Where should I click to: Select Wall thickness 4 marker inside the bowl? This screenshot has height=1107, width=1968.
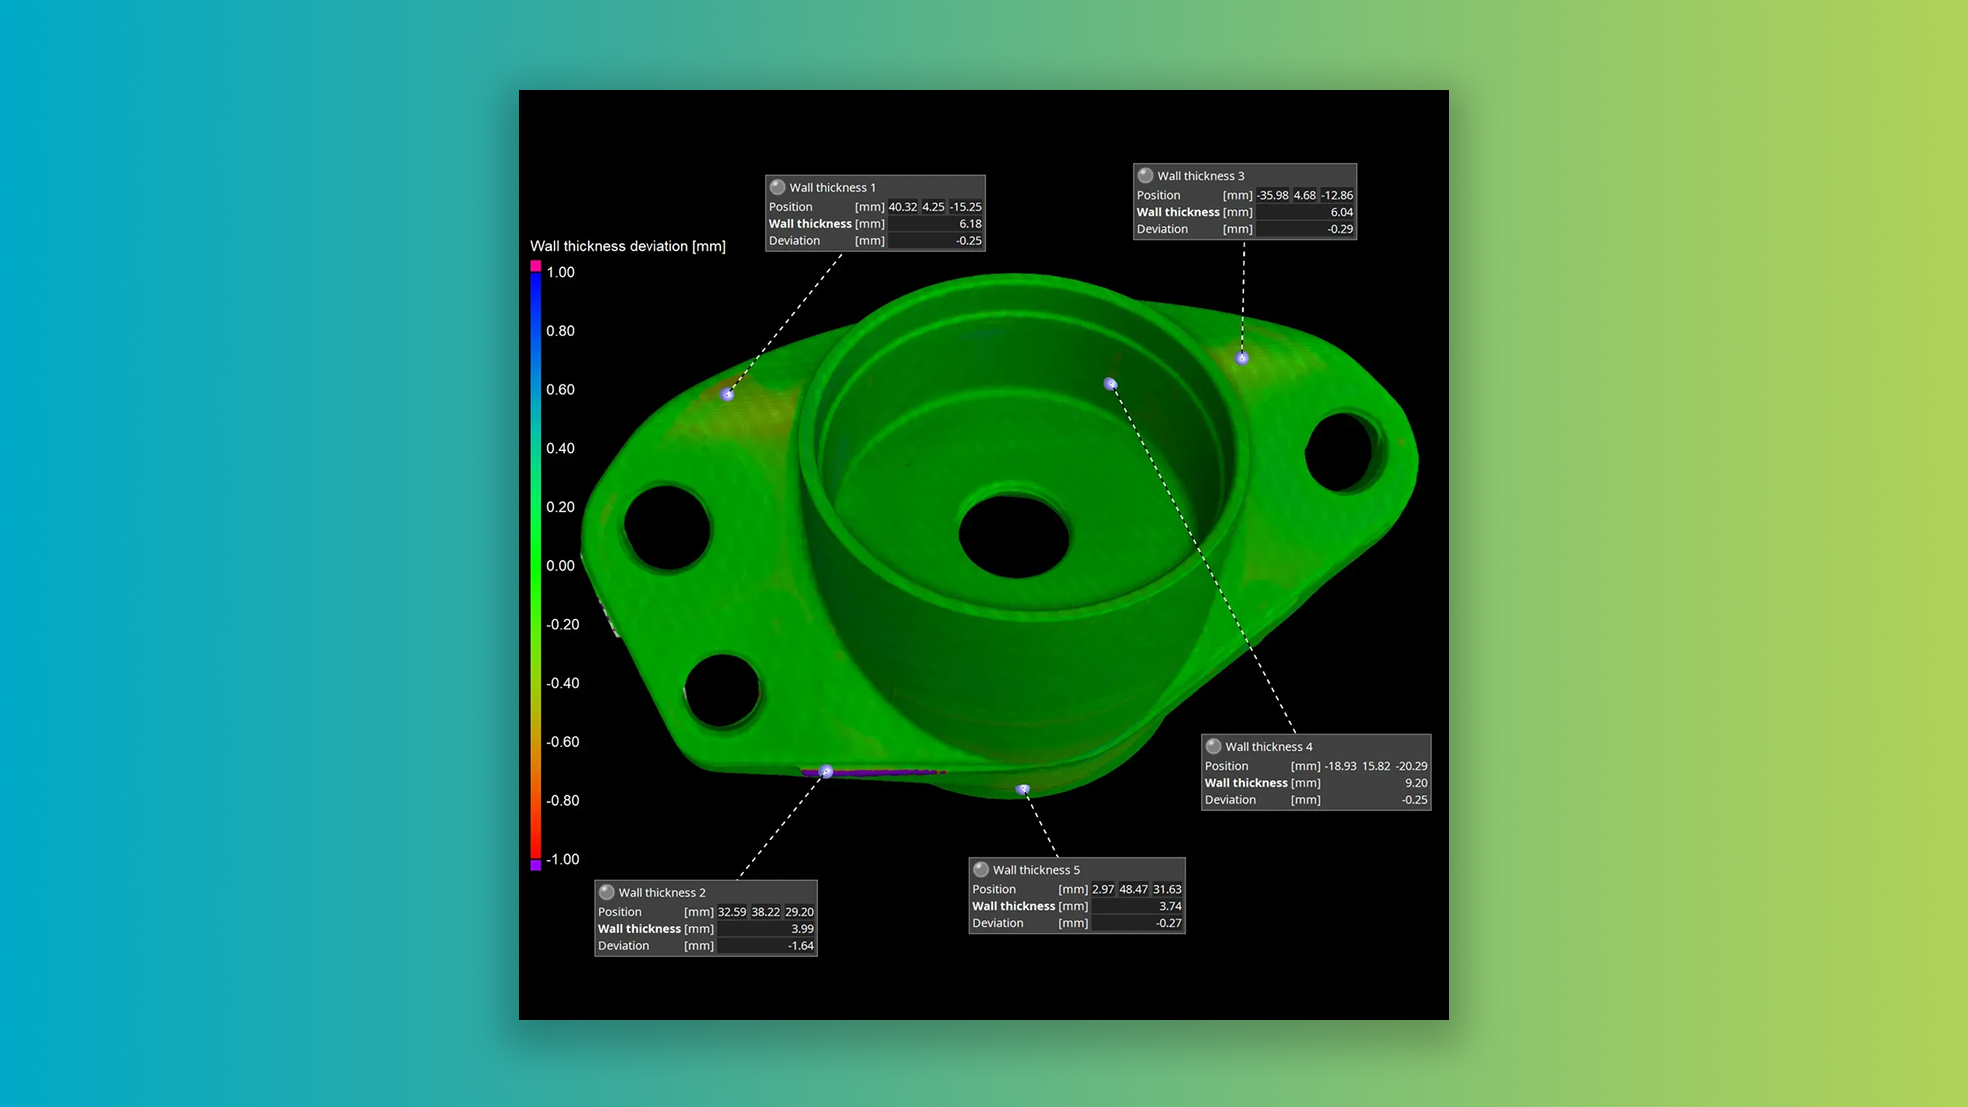click(1110, 383)
